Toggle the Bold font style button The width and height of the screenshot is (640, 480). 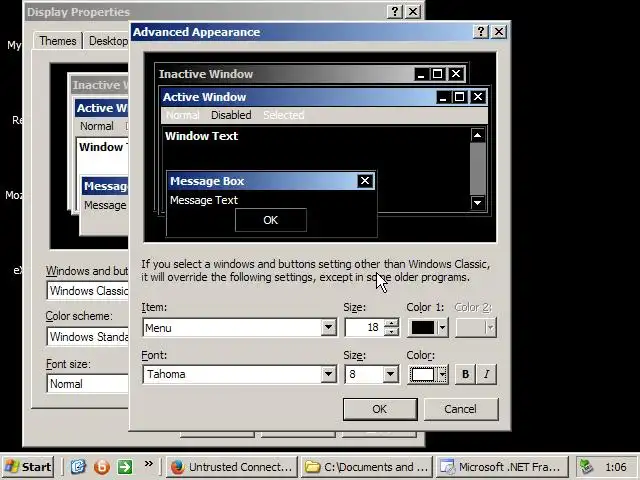coord(465,374)
